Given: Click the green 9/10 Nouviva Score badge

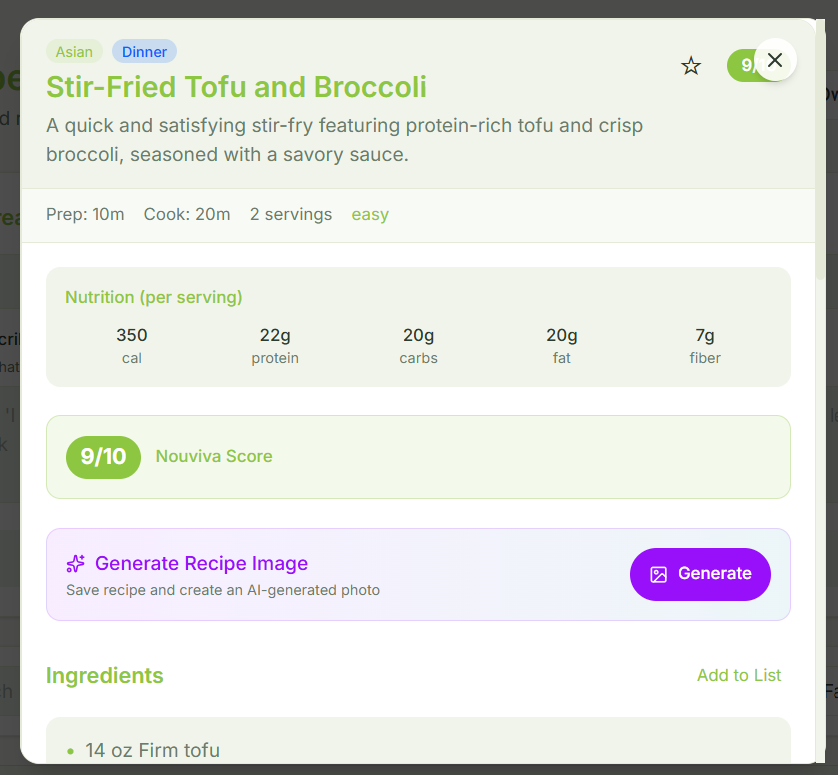Looking at the screenshot, I should coord(103,457).
